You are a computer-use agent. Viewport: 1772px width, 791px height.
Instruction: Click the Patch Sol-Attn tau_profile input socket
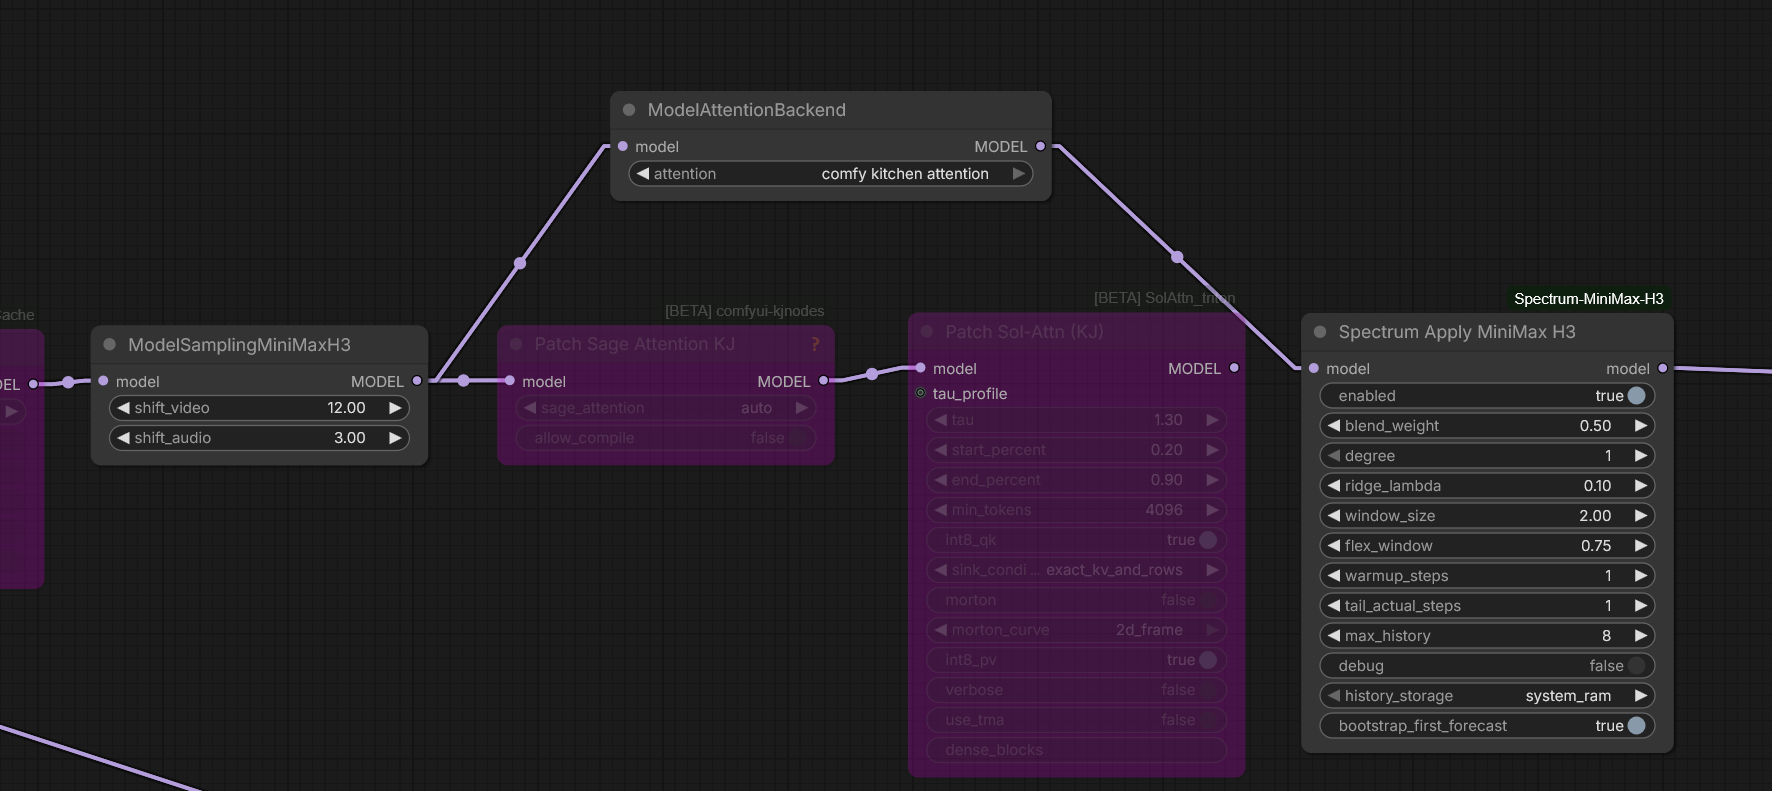920,393
